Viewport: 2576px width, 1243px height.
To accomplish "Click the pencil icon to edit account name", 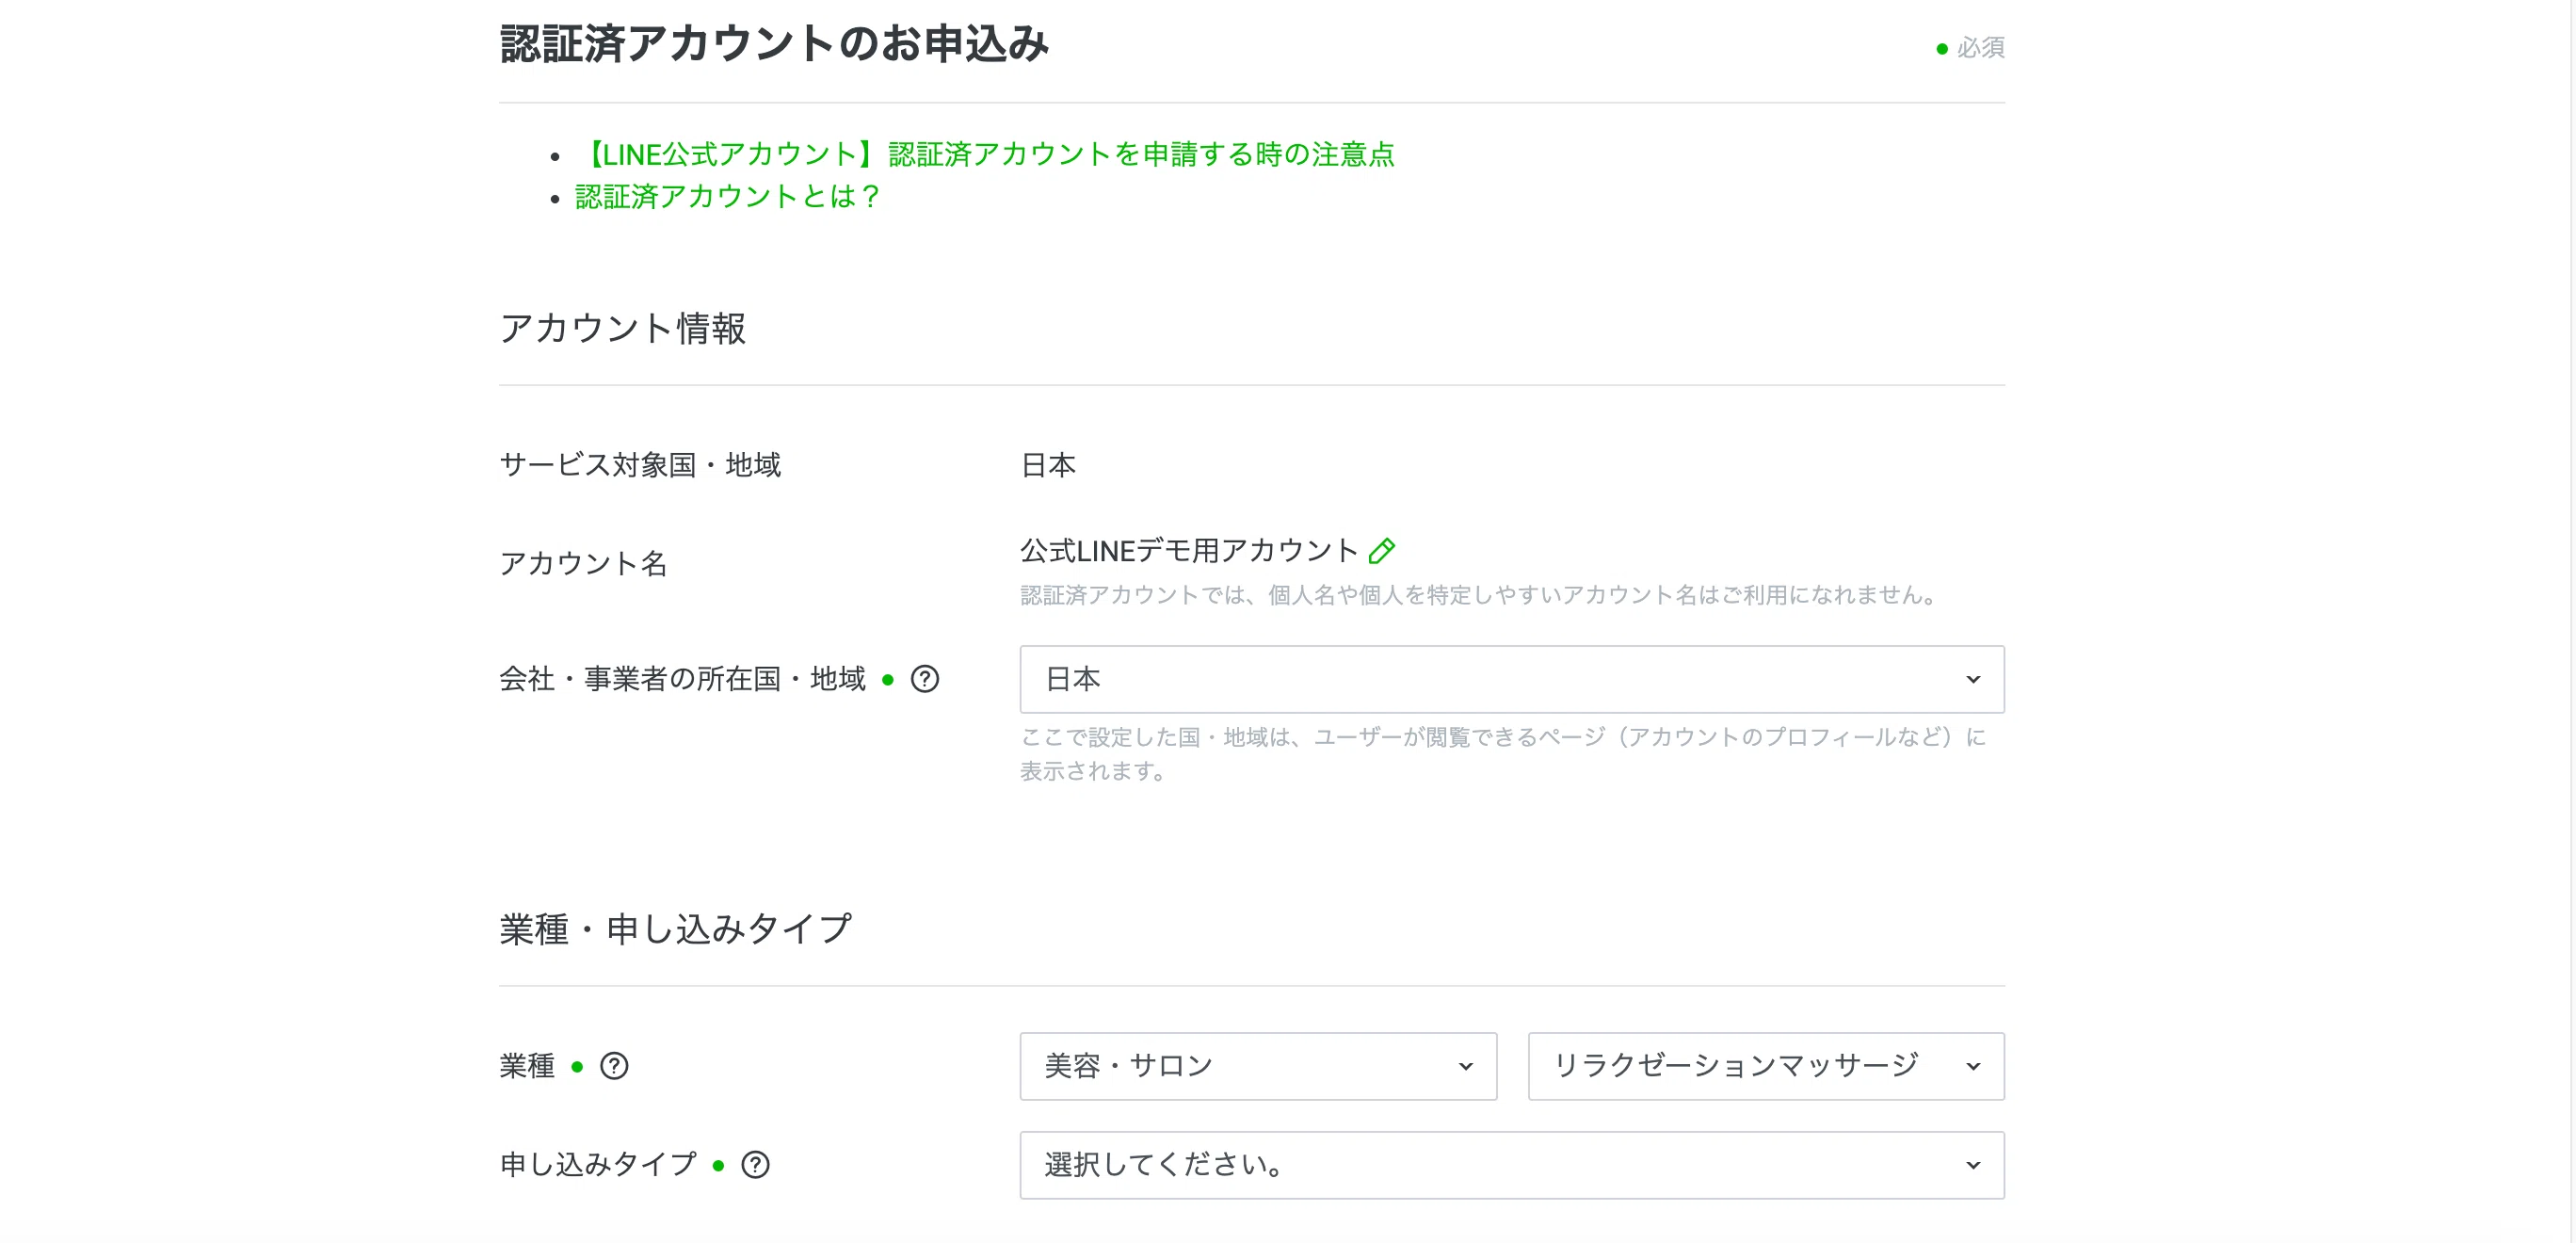I will click(x=1381, y=551).
